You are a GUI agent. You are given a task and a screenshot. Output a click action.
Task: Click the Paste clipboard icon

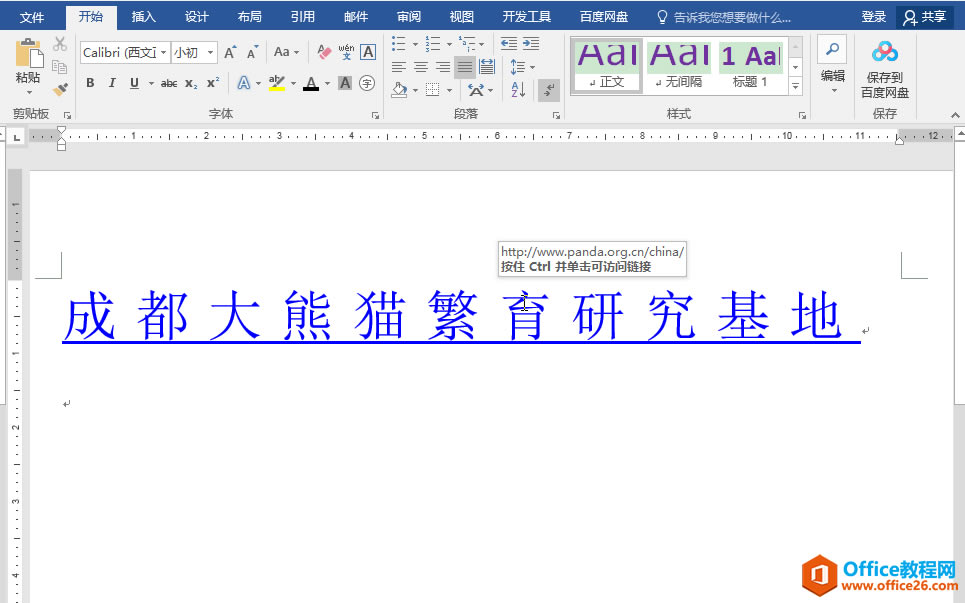coord(28,54)
